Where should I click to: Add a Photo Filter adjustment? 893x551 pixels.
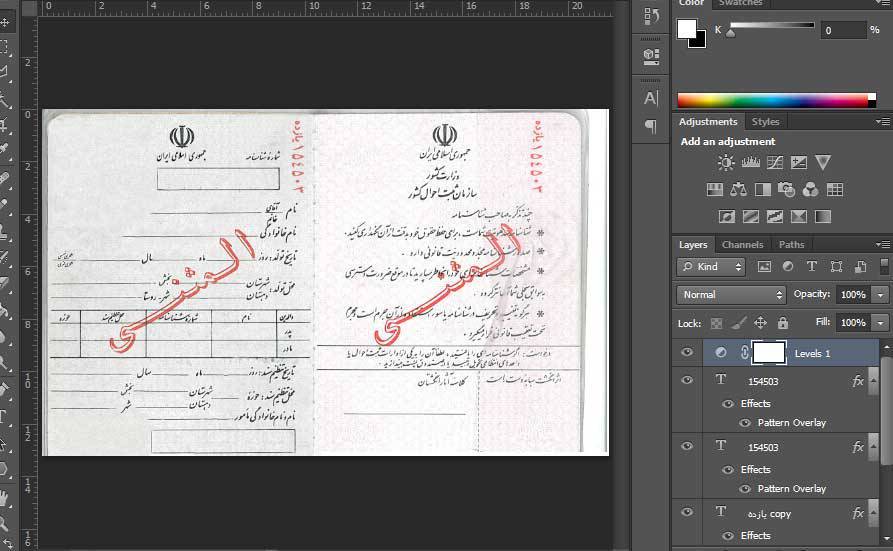[787, 190]
